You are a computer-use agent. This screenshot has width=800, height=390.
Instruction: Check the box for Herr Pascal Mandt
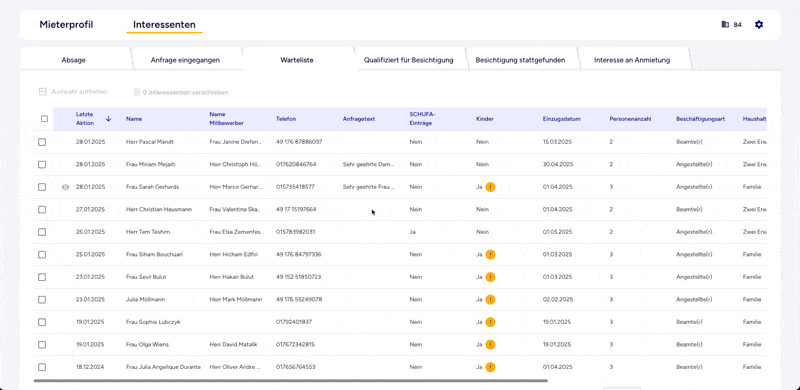42,142
